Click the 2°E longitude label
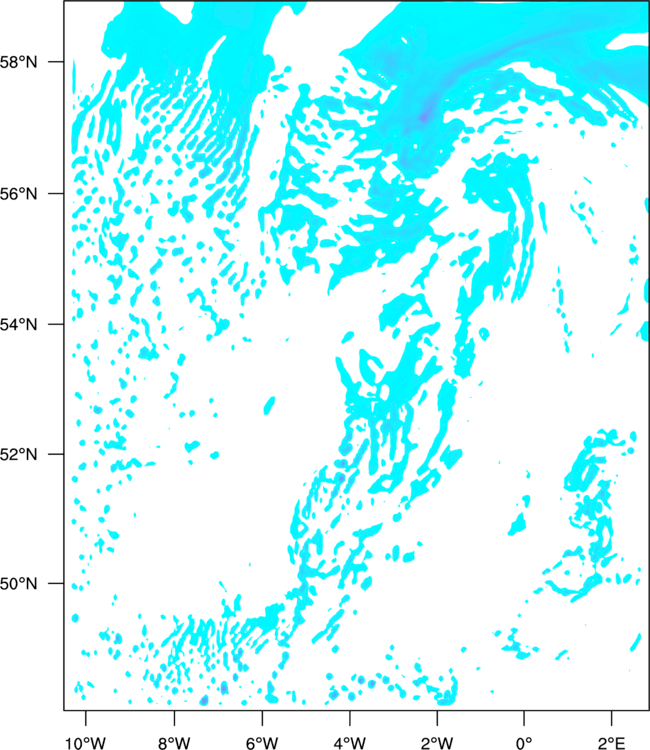The height and width of the screenshot is (750, 650). (x=612, y=743)
